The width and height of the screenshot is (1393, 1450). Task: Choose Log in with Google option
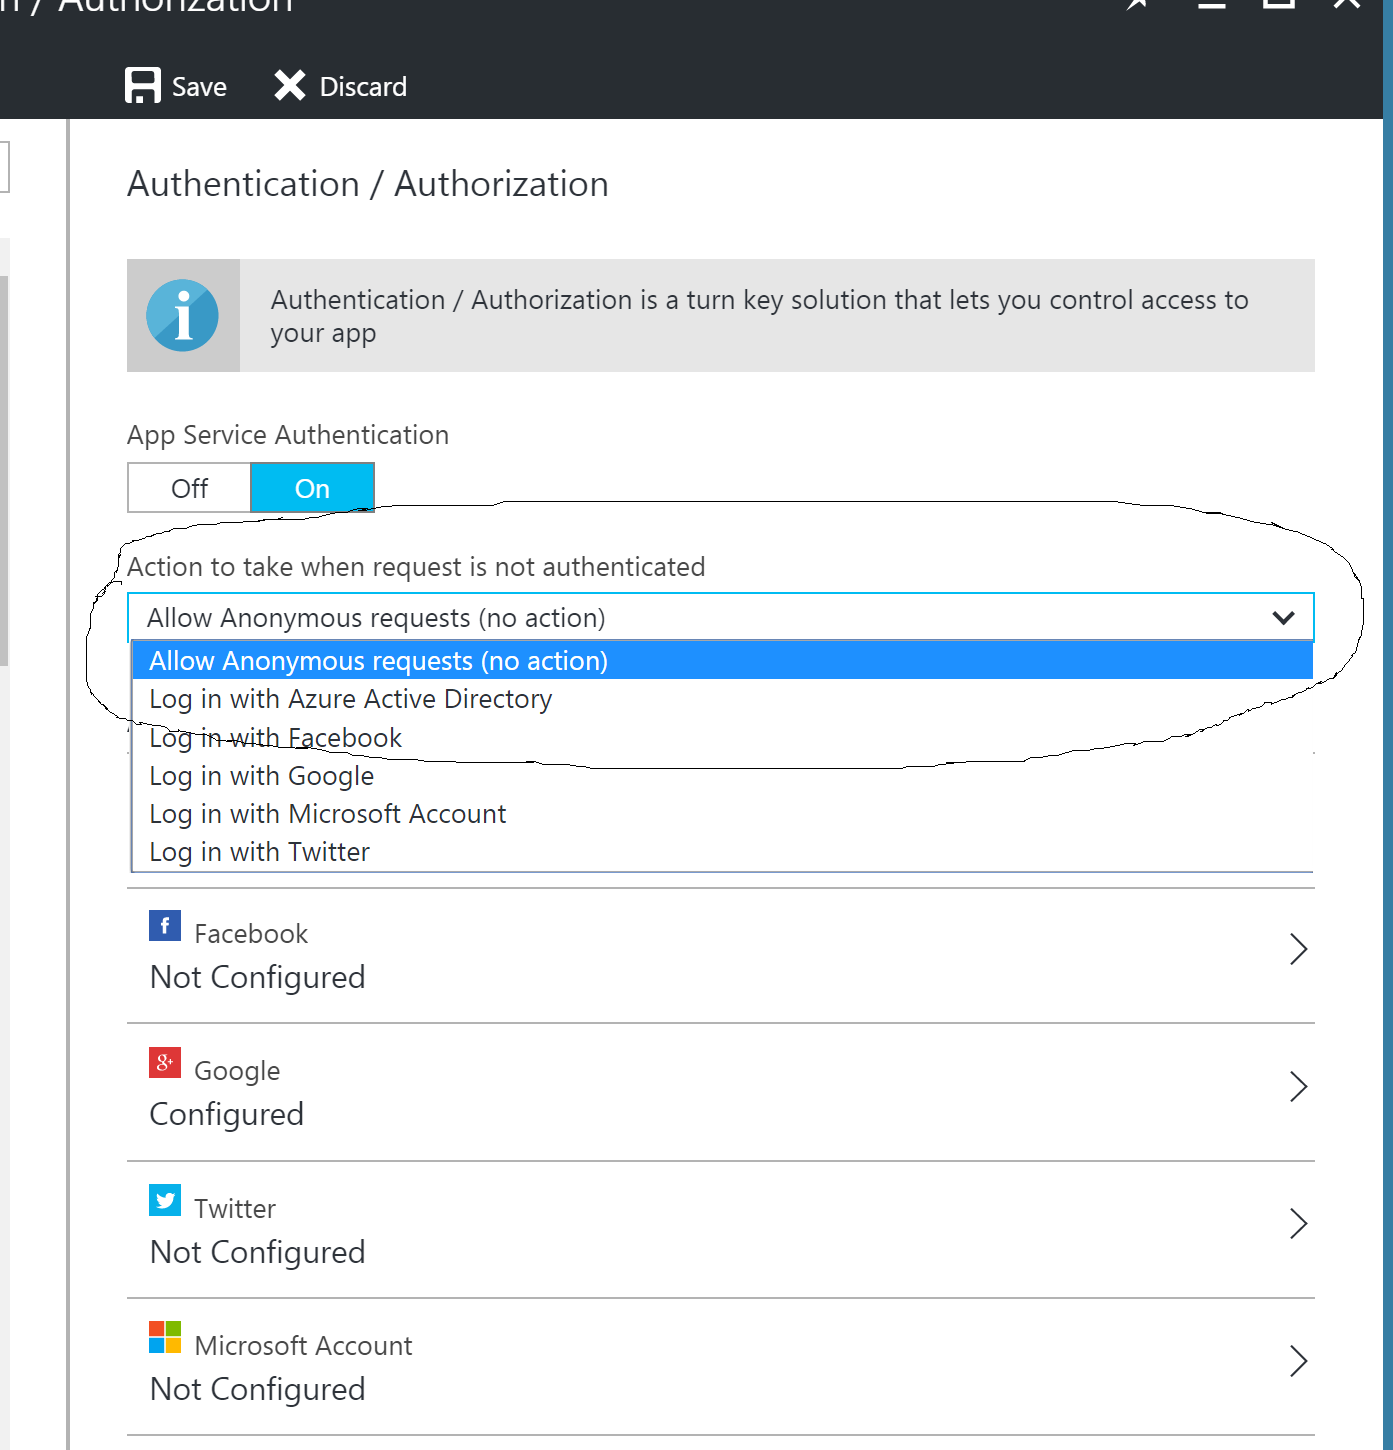tap(722, 776)
